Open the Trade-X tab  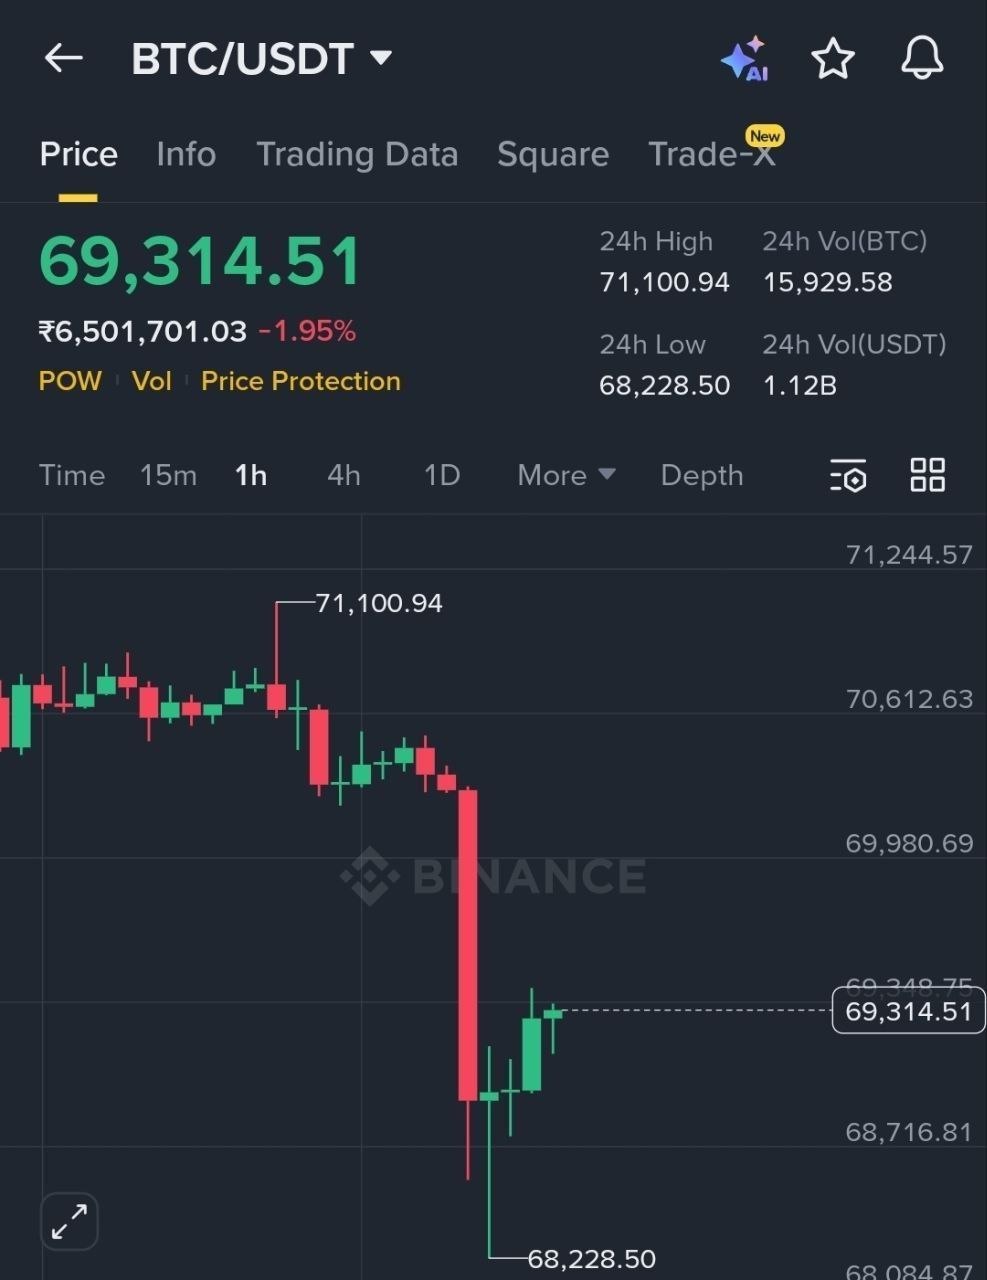pos(711,154)
